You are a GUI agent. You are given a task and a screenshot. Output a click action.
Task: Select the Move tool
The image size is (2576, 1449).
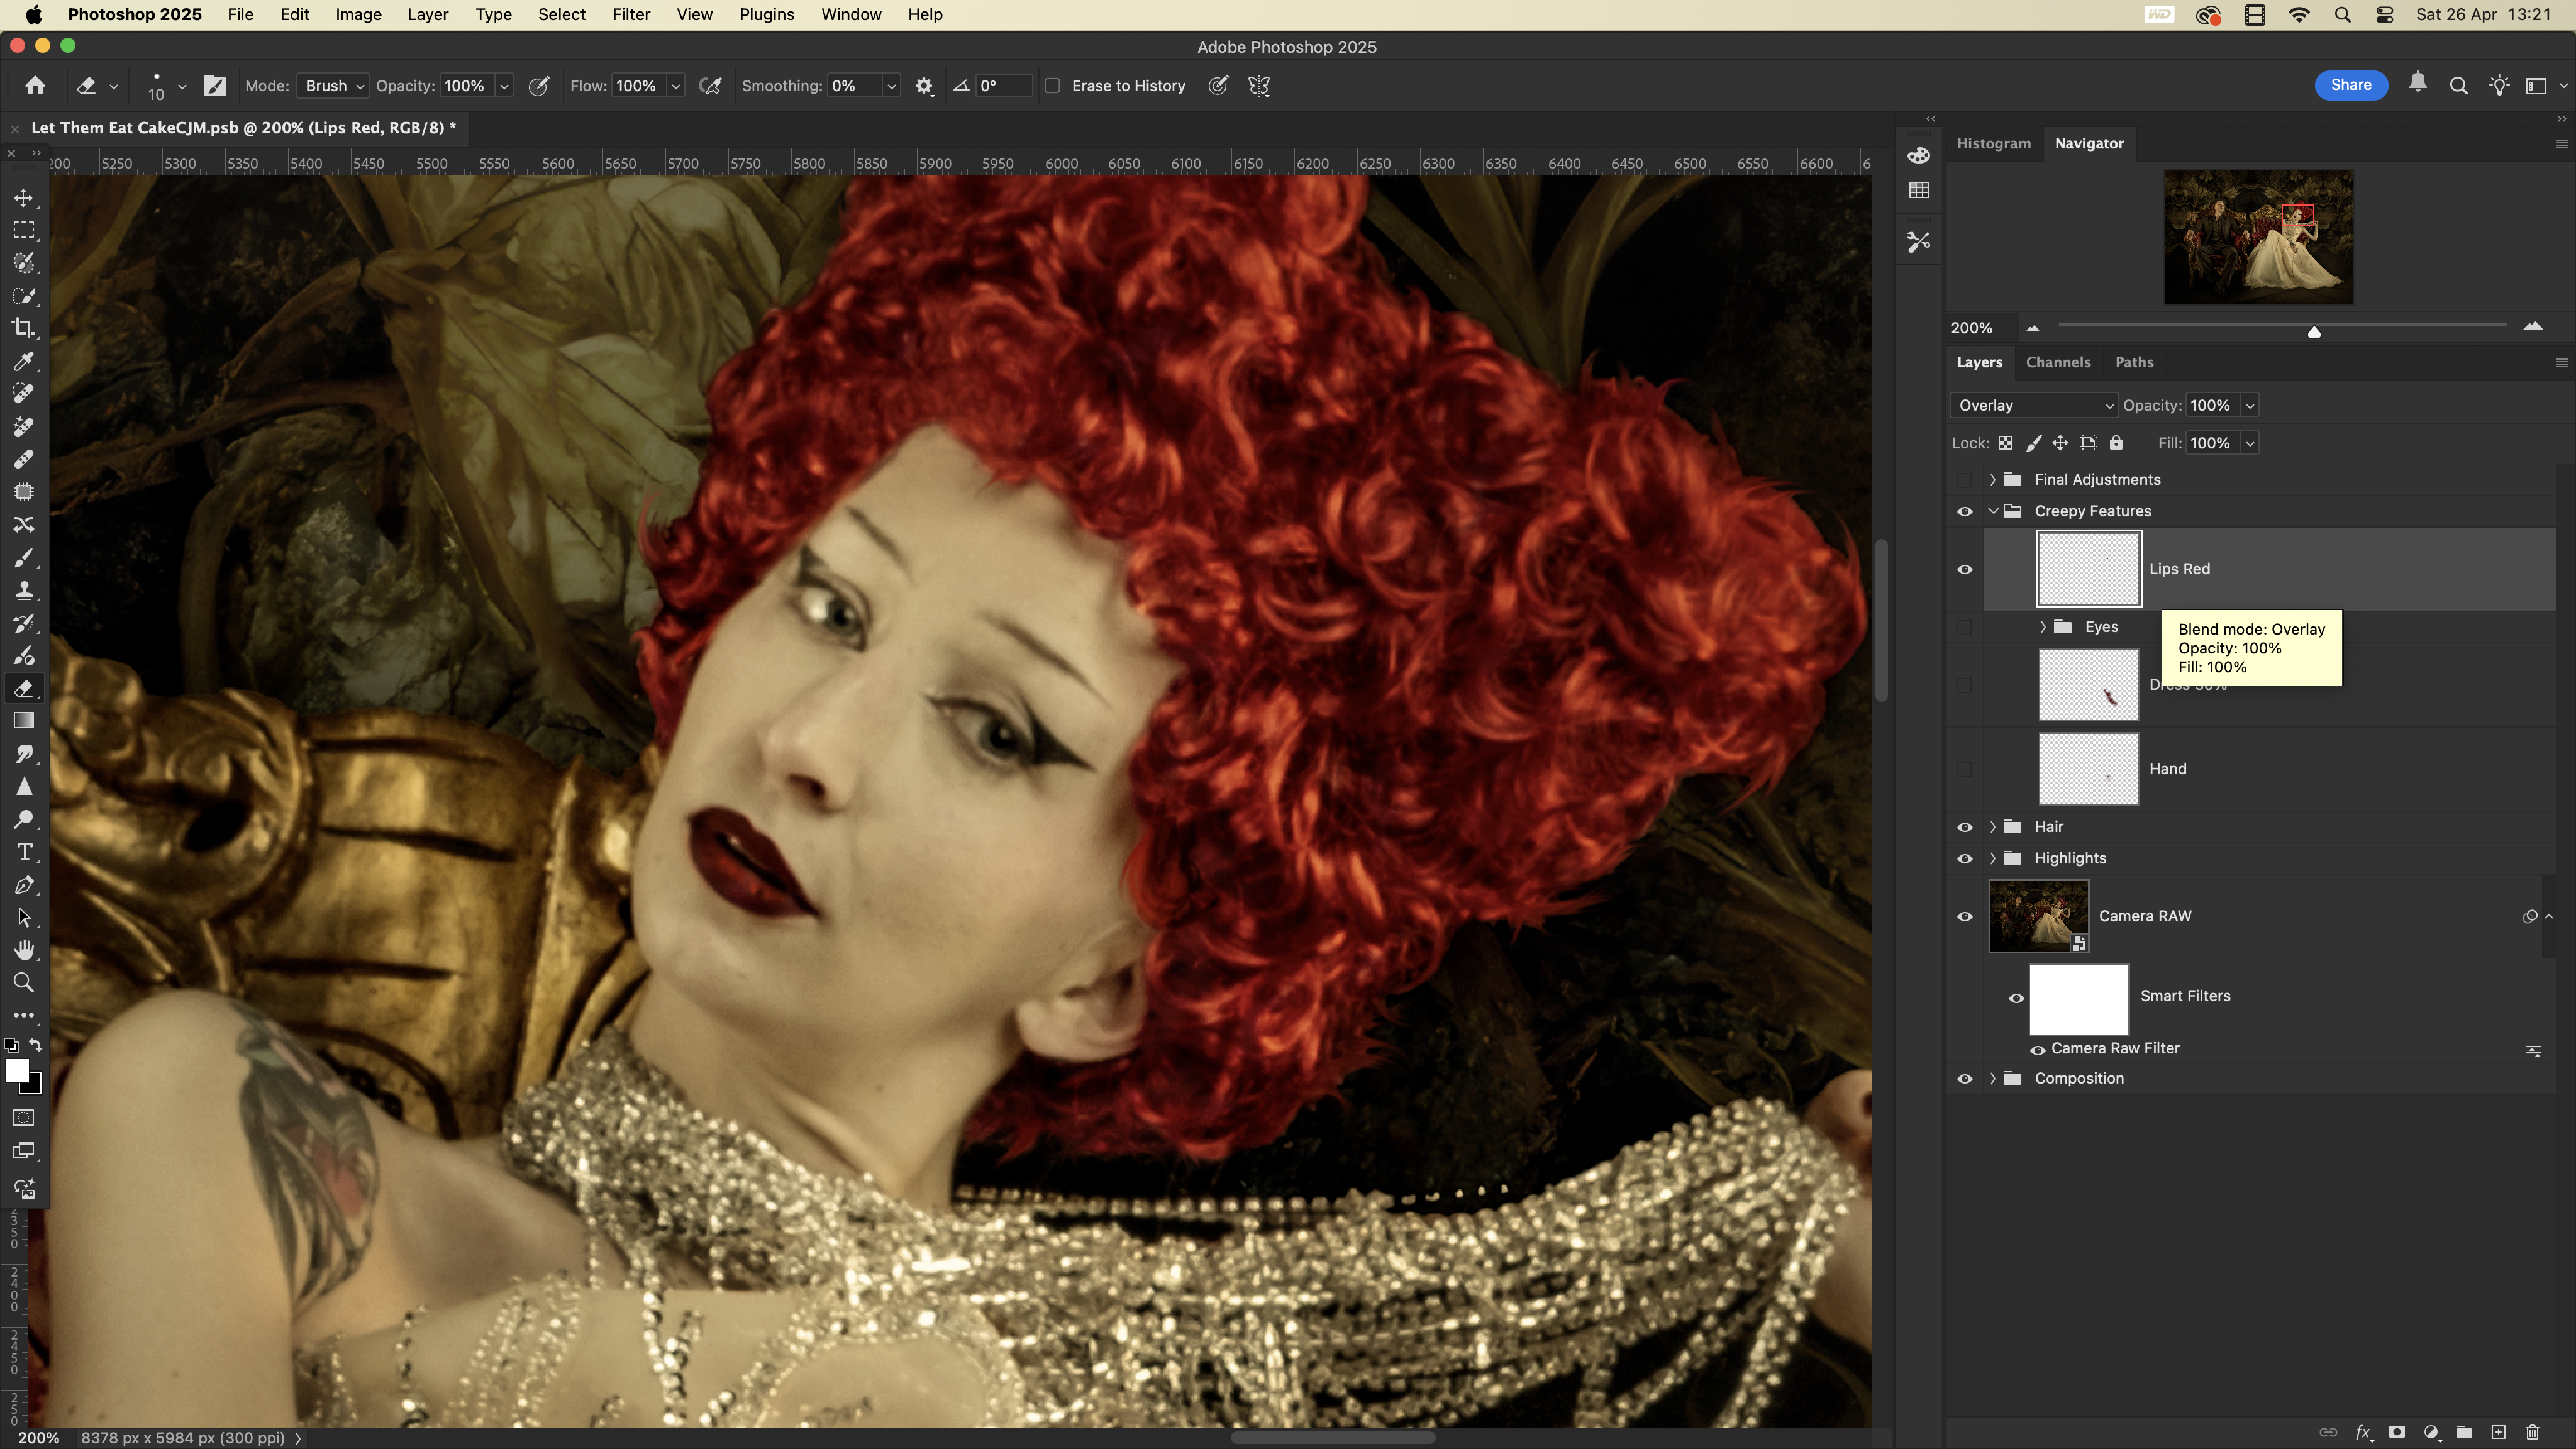[x=24, y=198]
